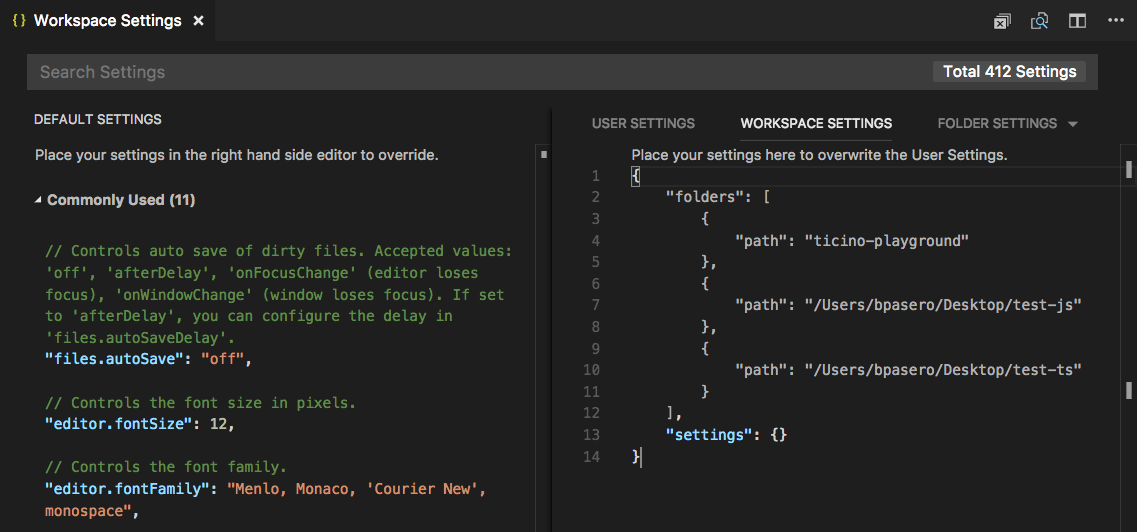The width and height of the screenshot is (1137, 532).
Task: Click the Open Settings file search icon
Action: [x=1040, y=21]
